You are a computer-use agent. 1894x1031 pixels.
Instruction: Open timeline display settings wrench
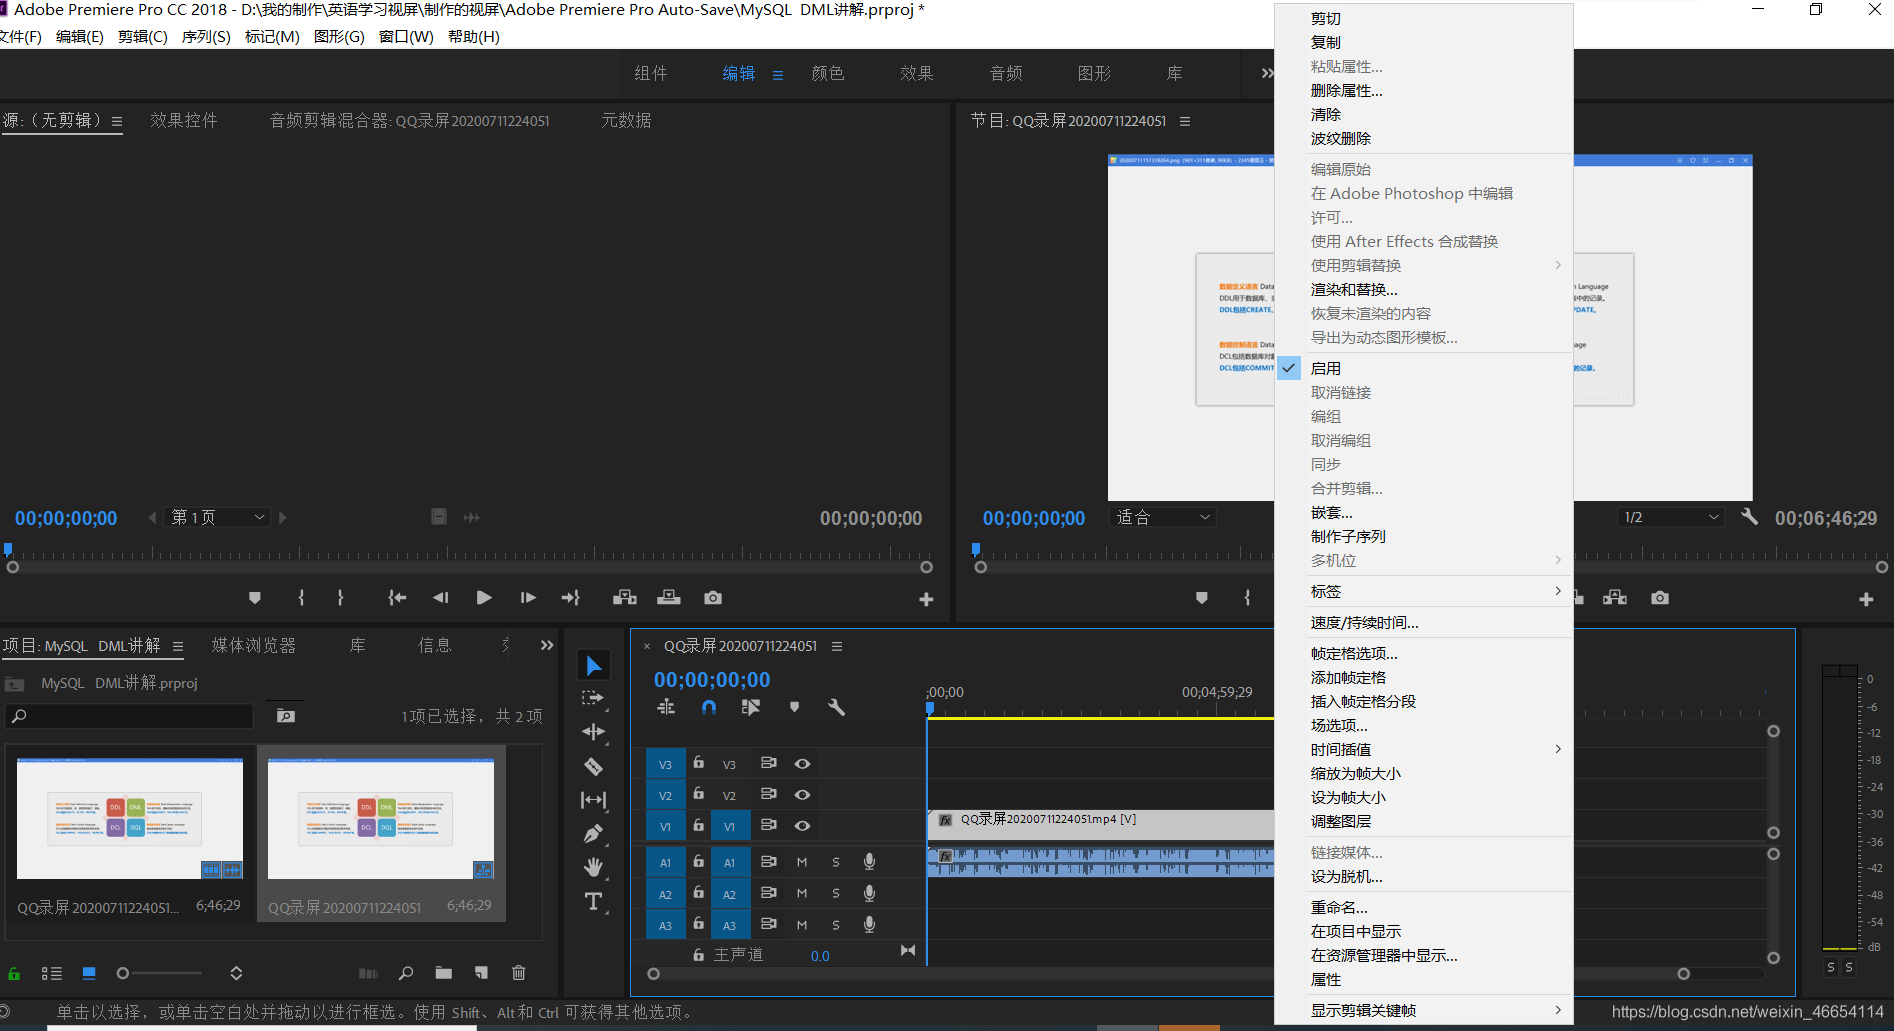pos(836,707)
